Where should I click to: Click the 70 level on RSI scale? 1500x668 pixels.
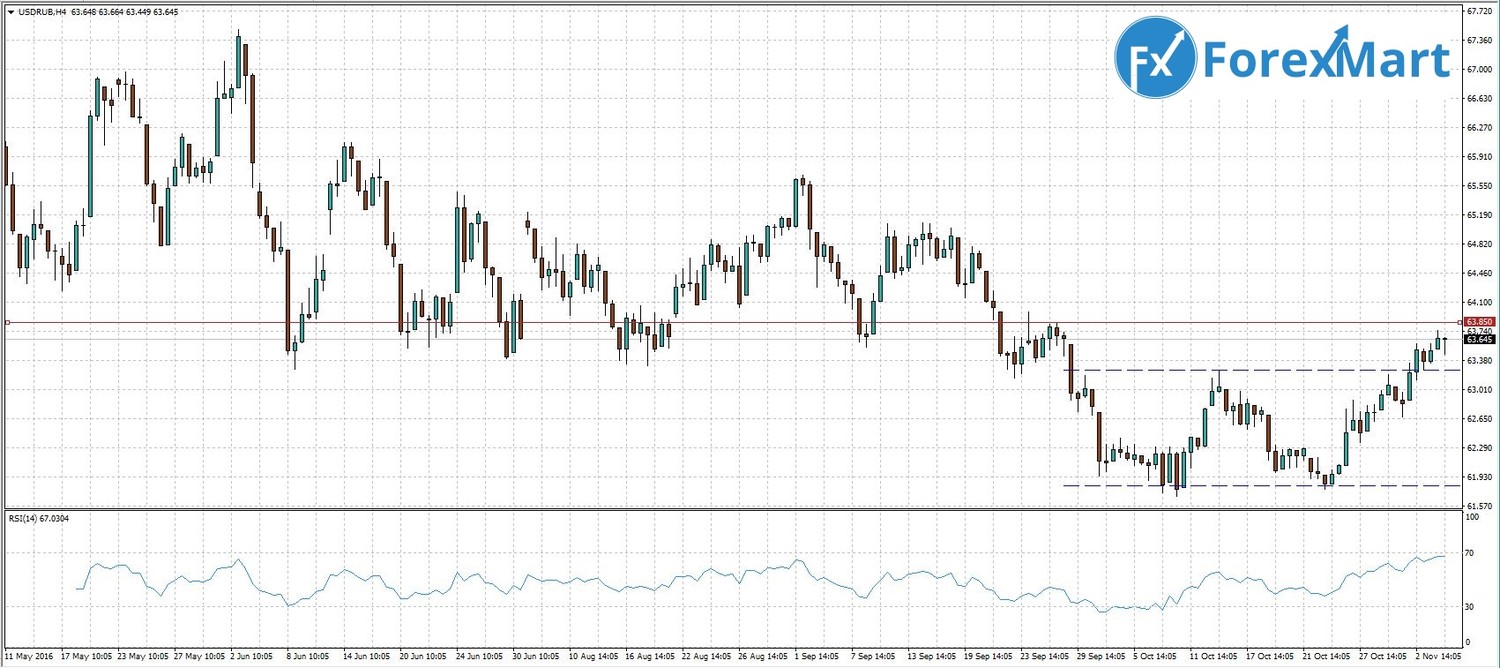1469,552
